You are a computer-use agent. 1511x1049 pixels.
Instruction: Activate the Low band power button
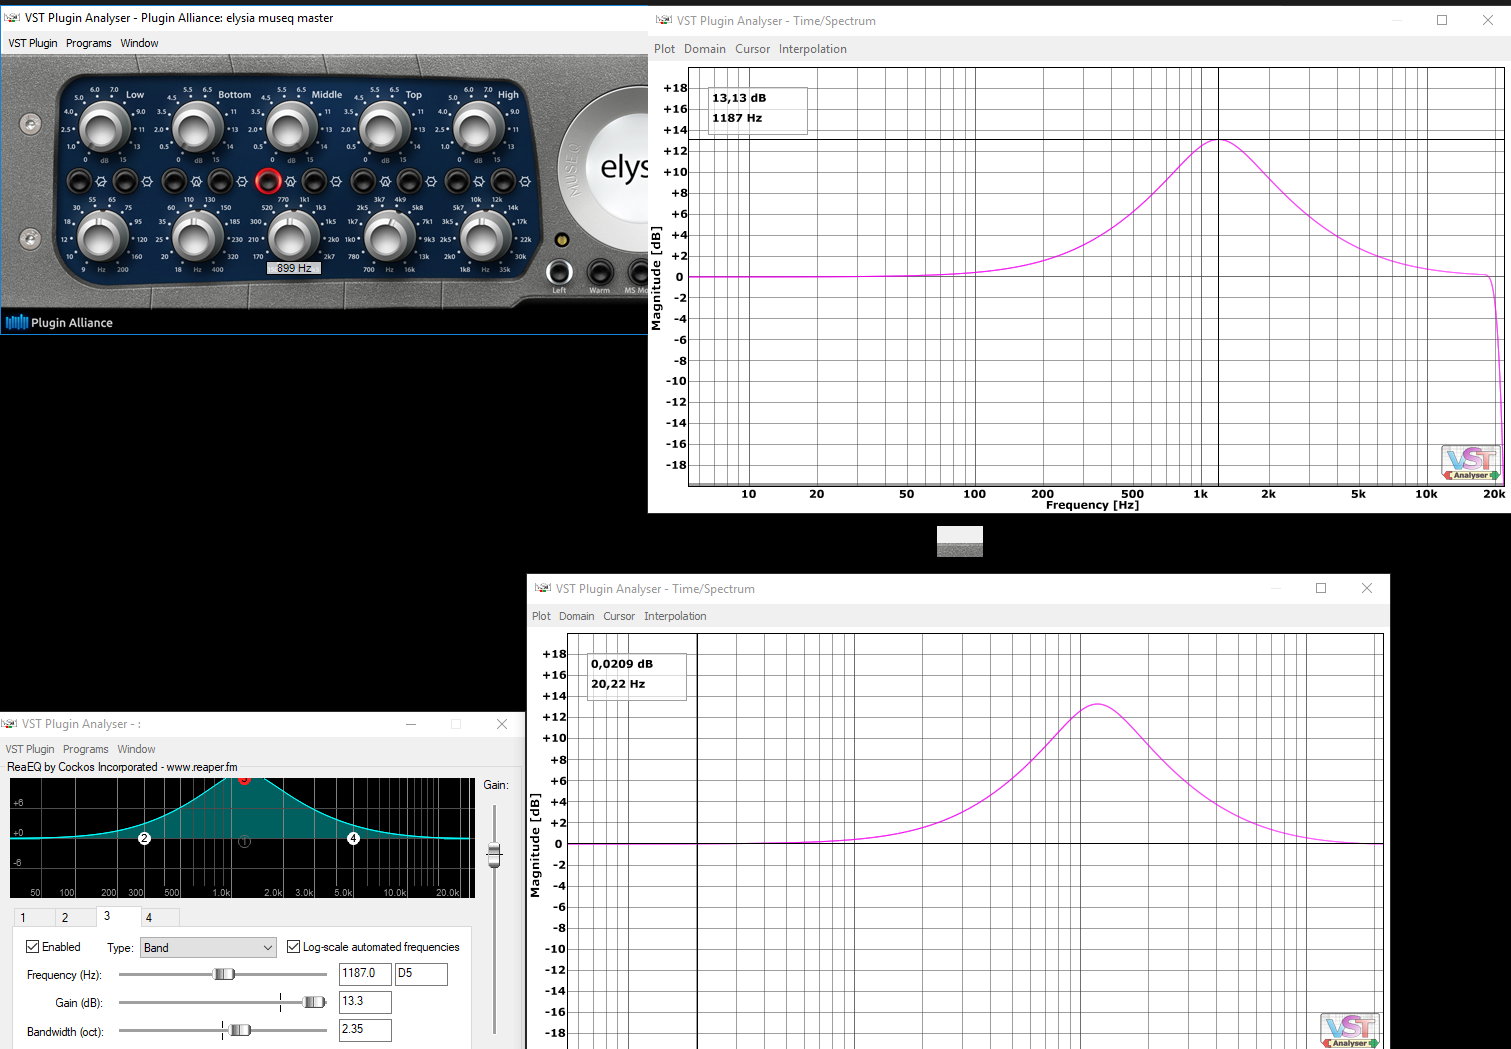pos(78,181)
